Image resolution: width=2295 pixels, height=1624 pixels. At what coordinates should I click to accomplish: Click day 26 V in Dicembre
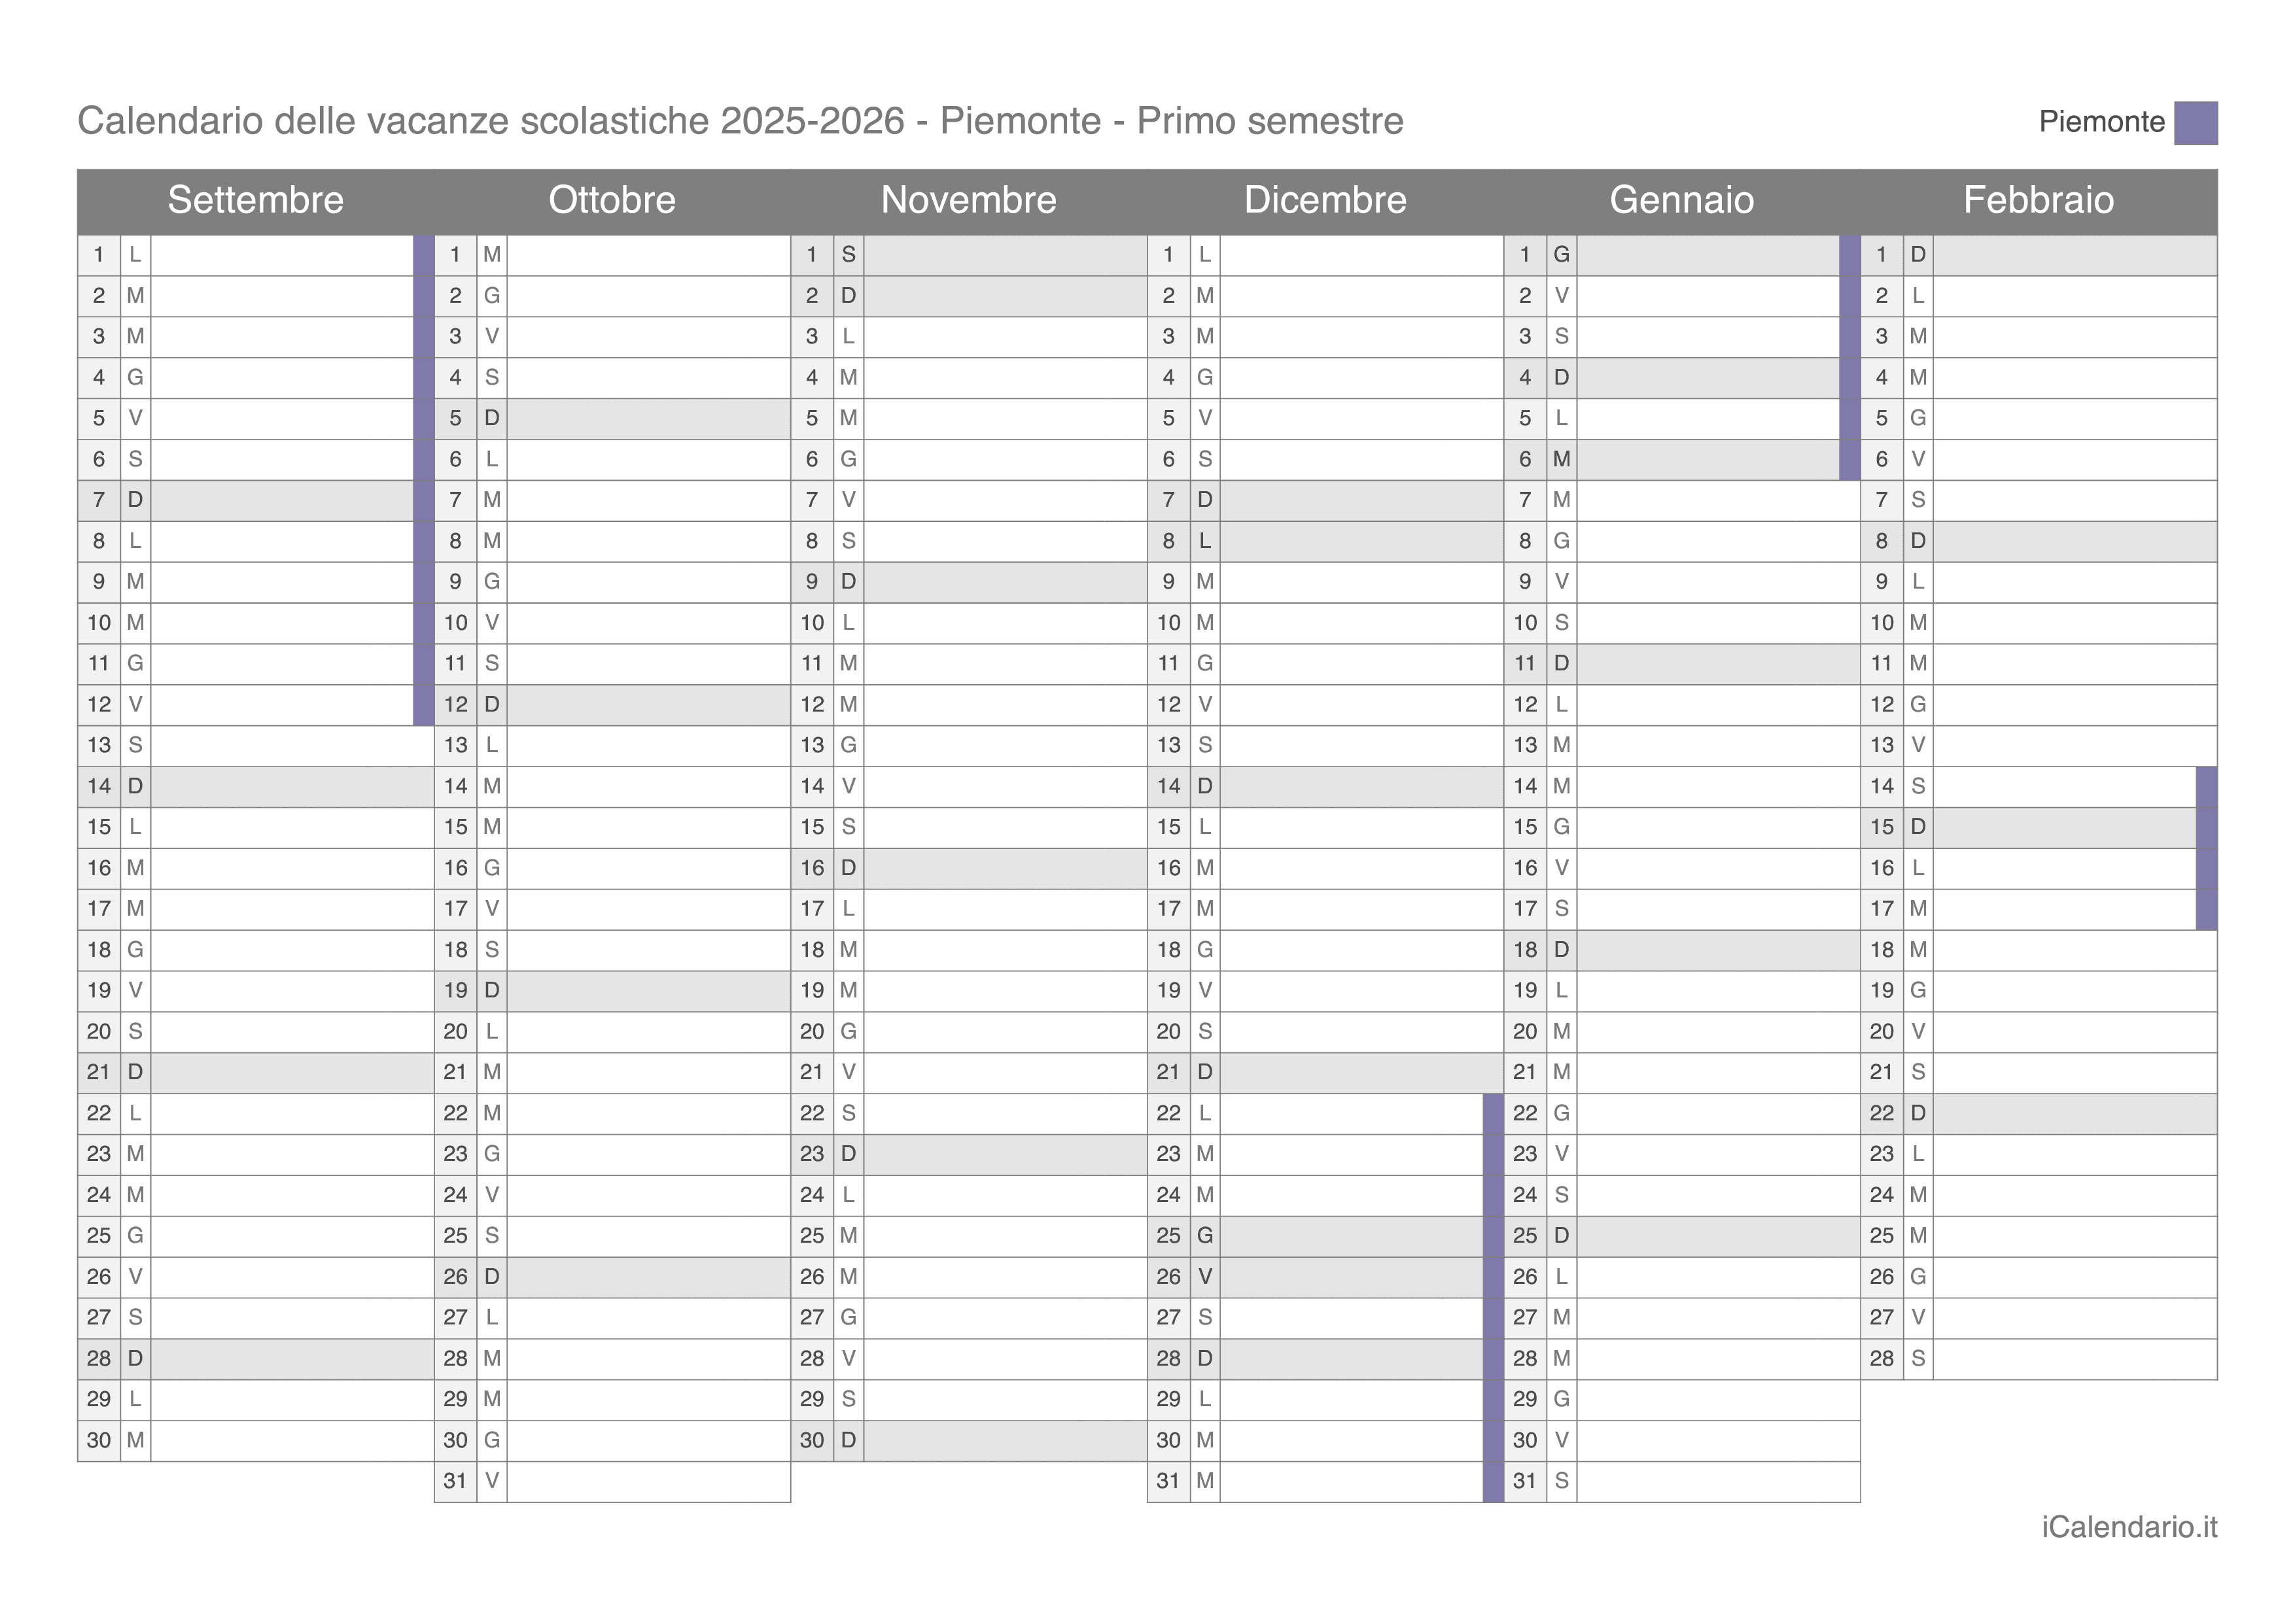pos(1325,1277)
